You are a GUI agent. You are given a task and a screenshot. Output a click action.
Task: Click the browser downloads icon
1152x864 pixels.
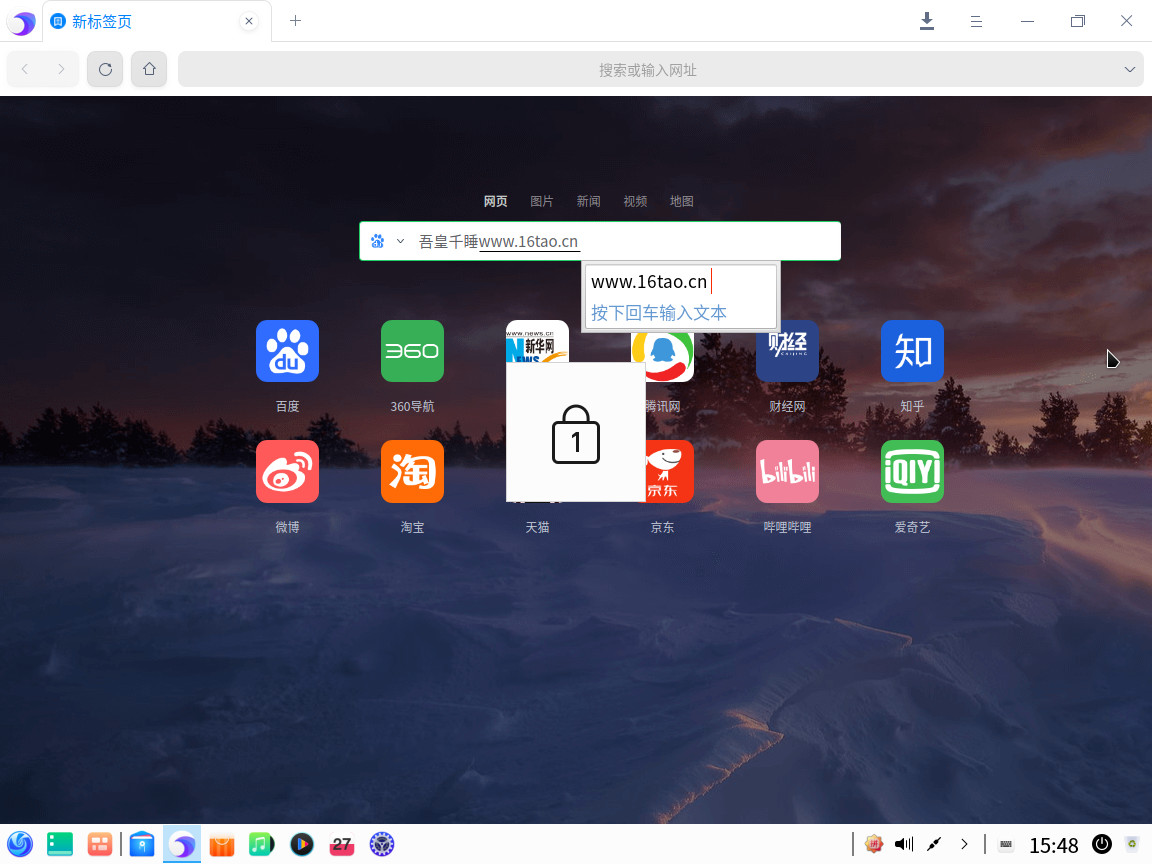927,21
